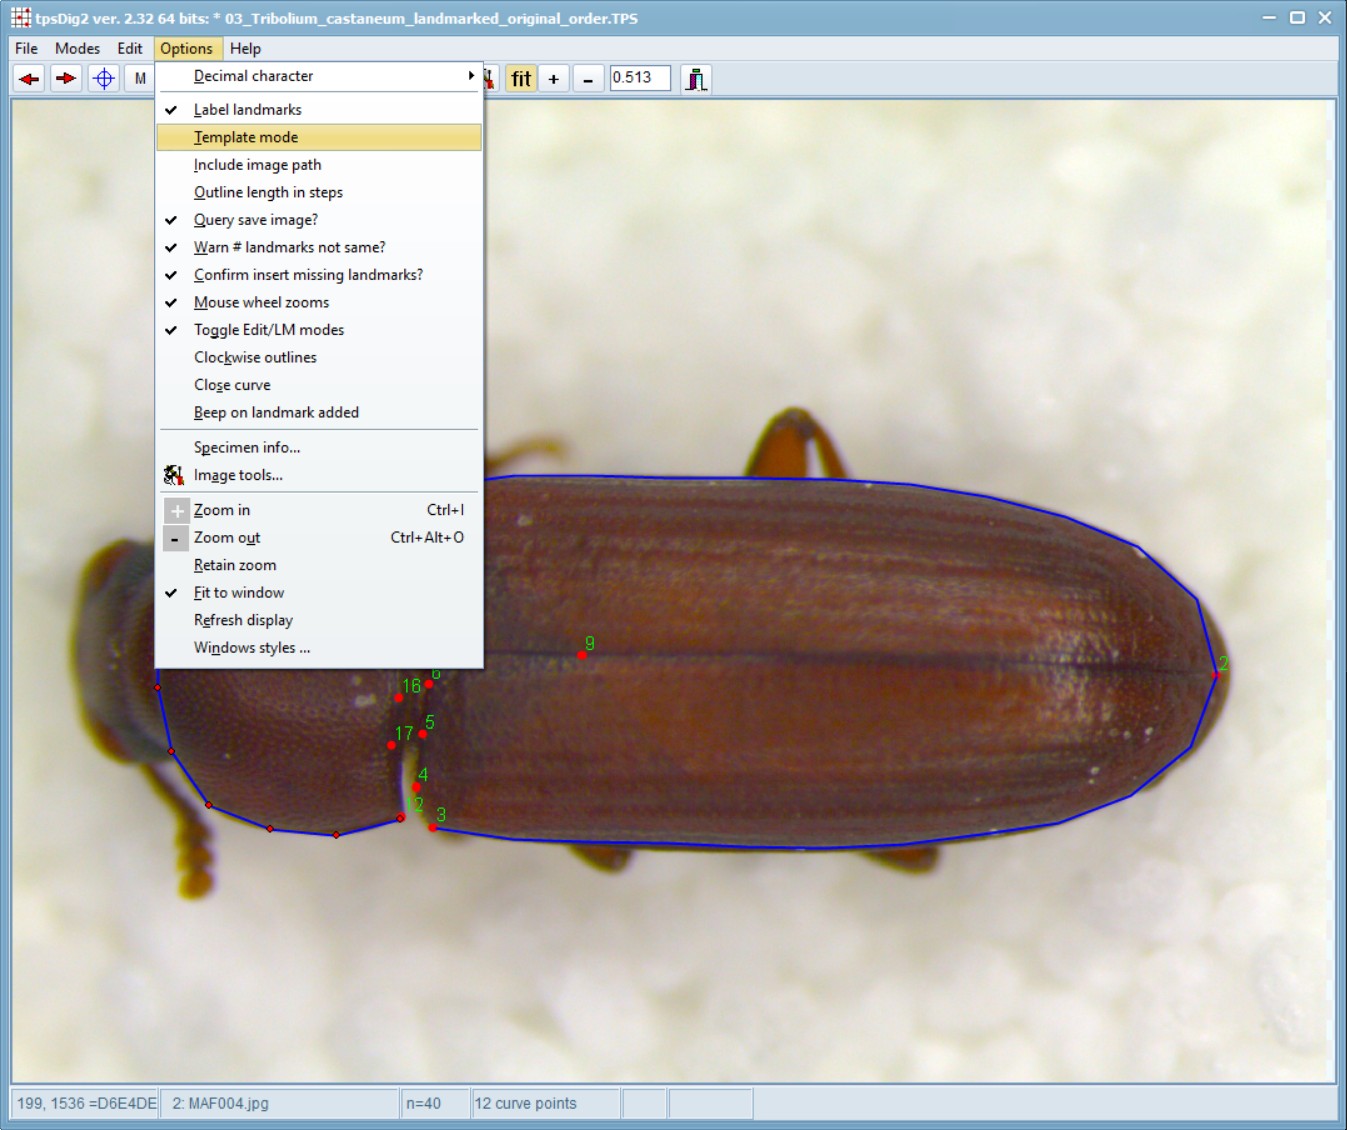Click the M measure tool button
The image size is (1347, 1130).
coord(140,78)
